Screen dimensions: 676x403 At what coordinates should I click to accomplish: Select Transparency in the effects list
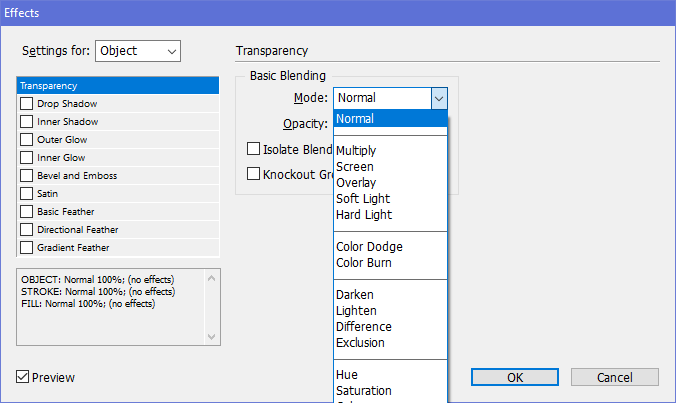coord(118,86)
